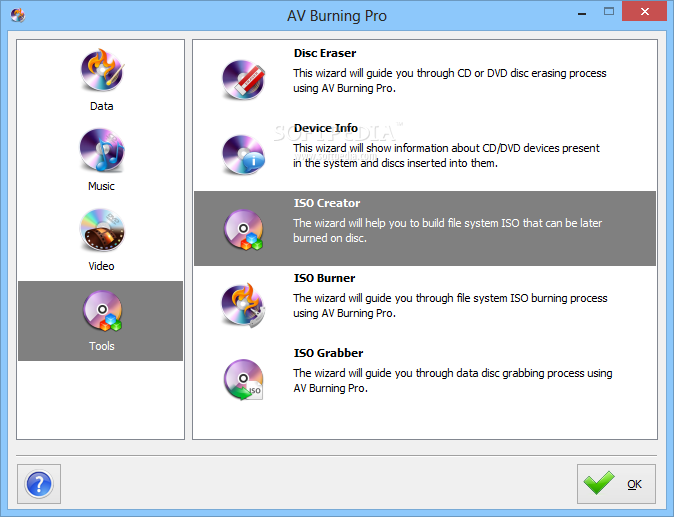Select the Disc Eraser heading
This screenshot has height=517, width=674.
[325, 53]
